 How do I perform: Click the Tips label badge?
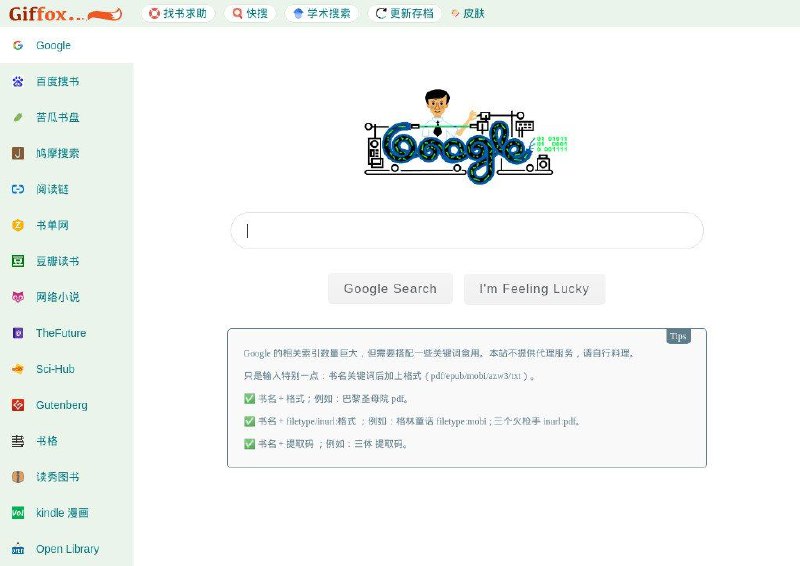pyautogui.click(x=678, y=336)
